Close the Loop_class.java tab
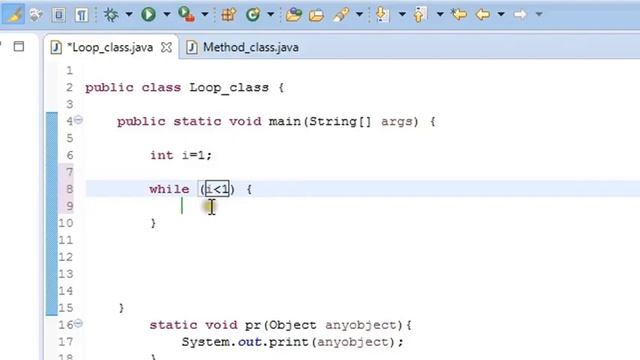 (x=167, y=48)
